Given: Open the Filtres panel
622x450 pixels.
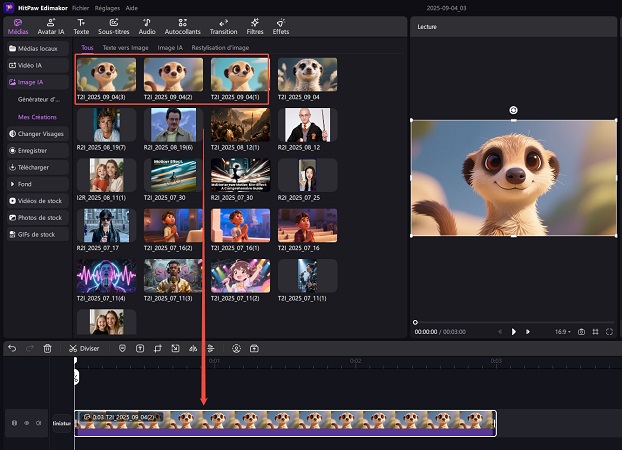Looking at the screenshot, I should pos(255,27).
